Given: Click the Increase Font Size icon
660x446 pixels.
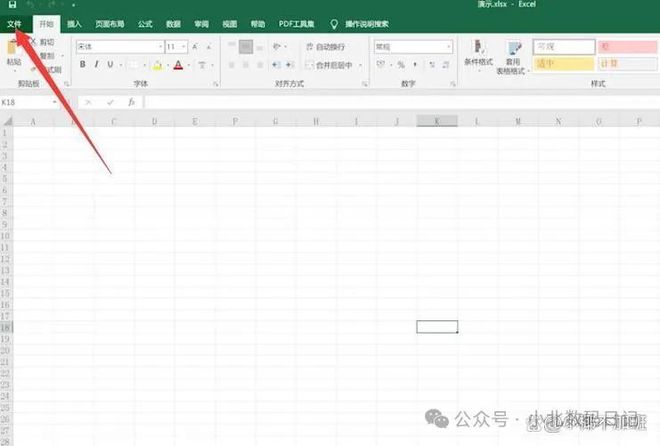Looking at the screenshot, I should (195, 47).
